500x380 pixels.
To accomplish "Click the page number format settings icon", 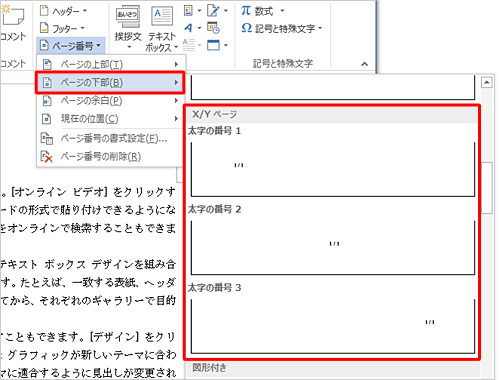I will (x=46, y=138).
